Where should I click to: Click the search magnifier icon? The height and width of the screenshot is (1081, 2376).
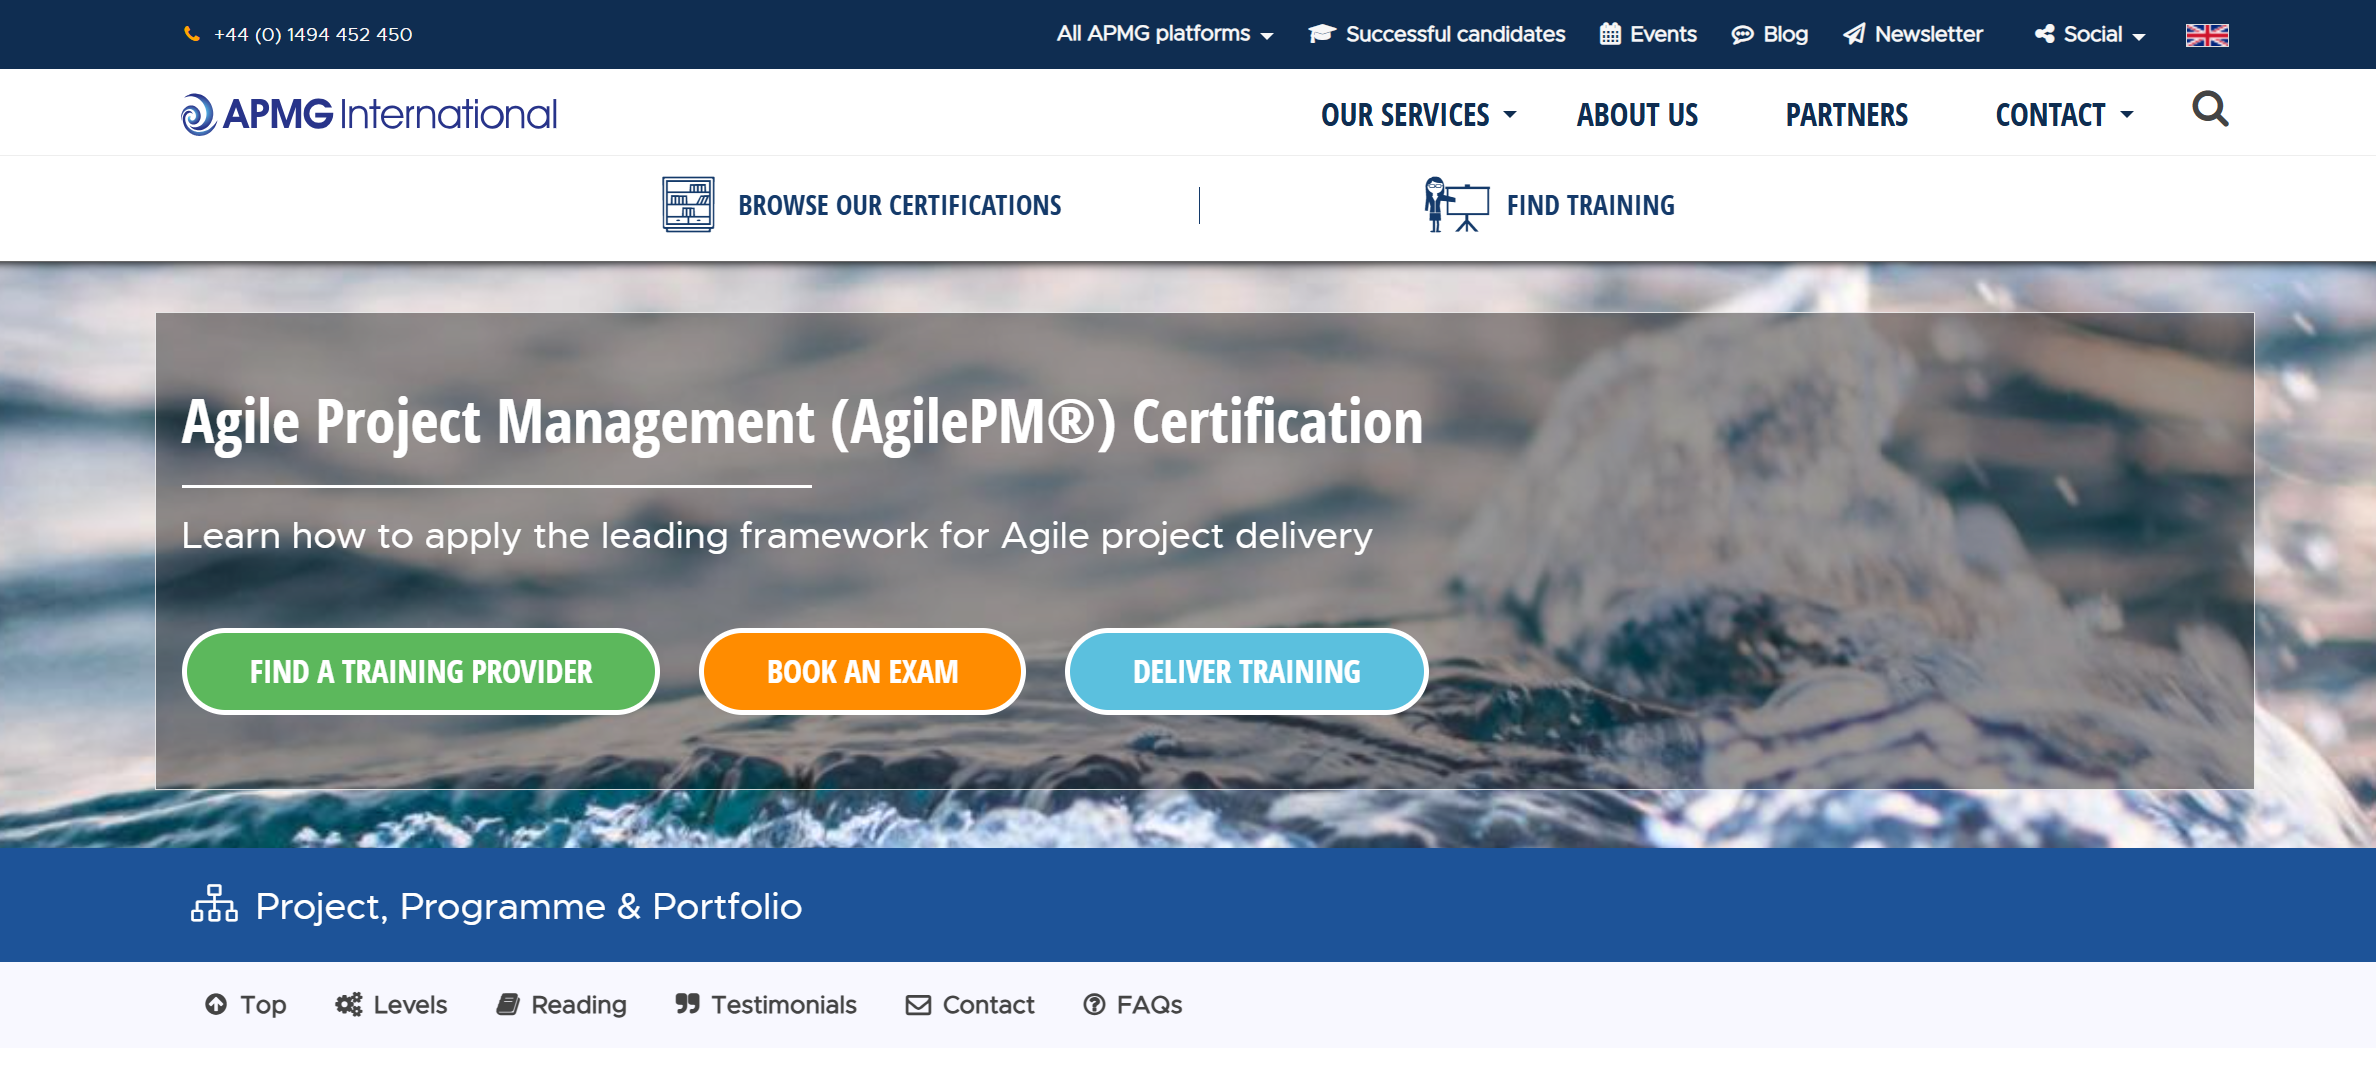[x=2210, y=109]
